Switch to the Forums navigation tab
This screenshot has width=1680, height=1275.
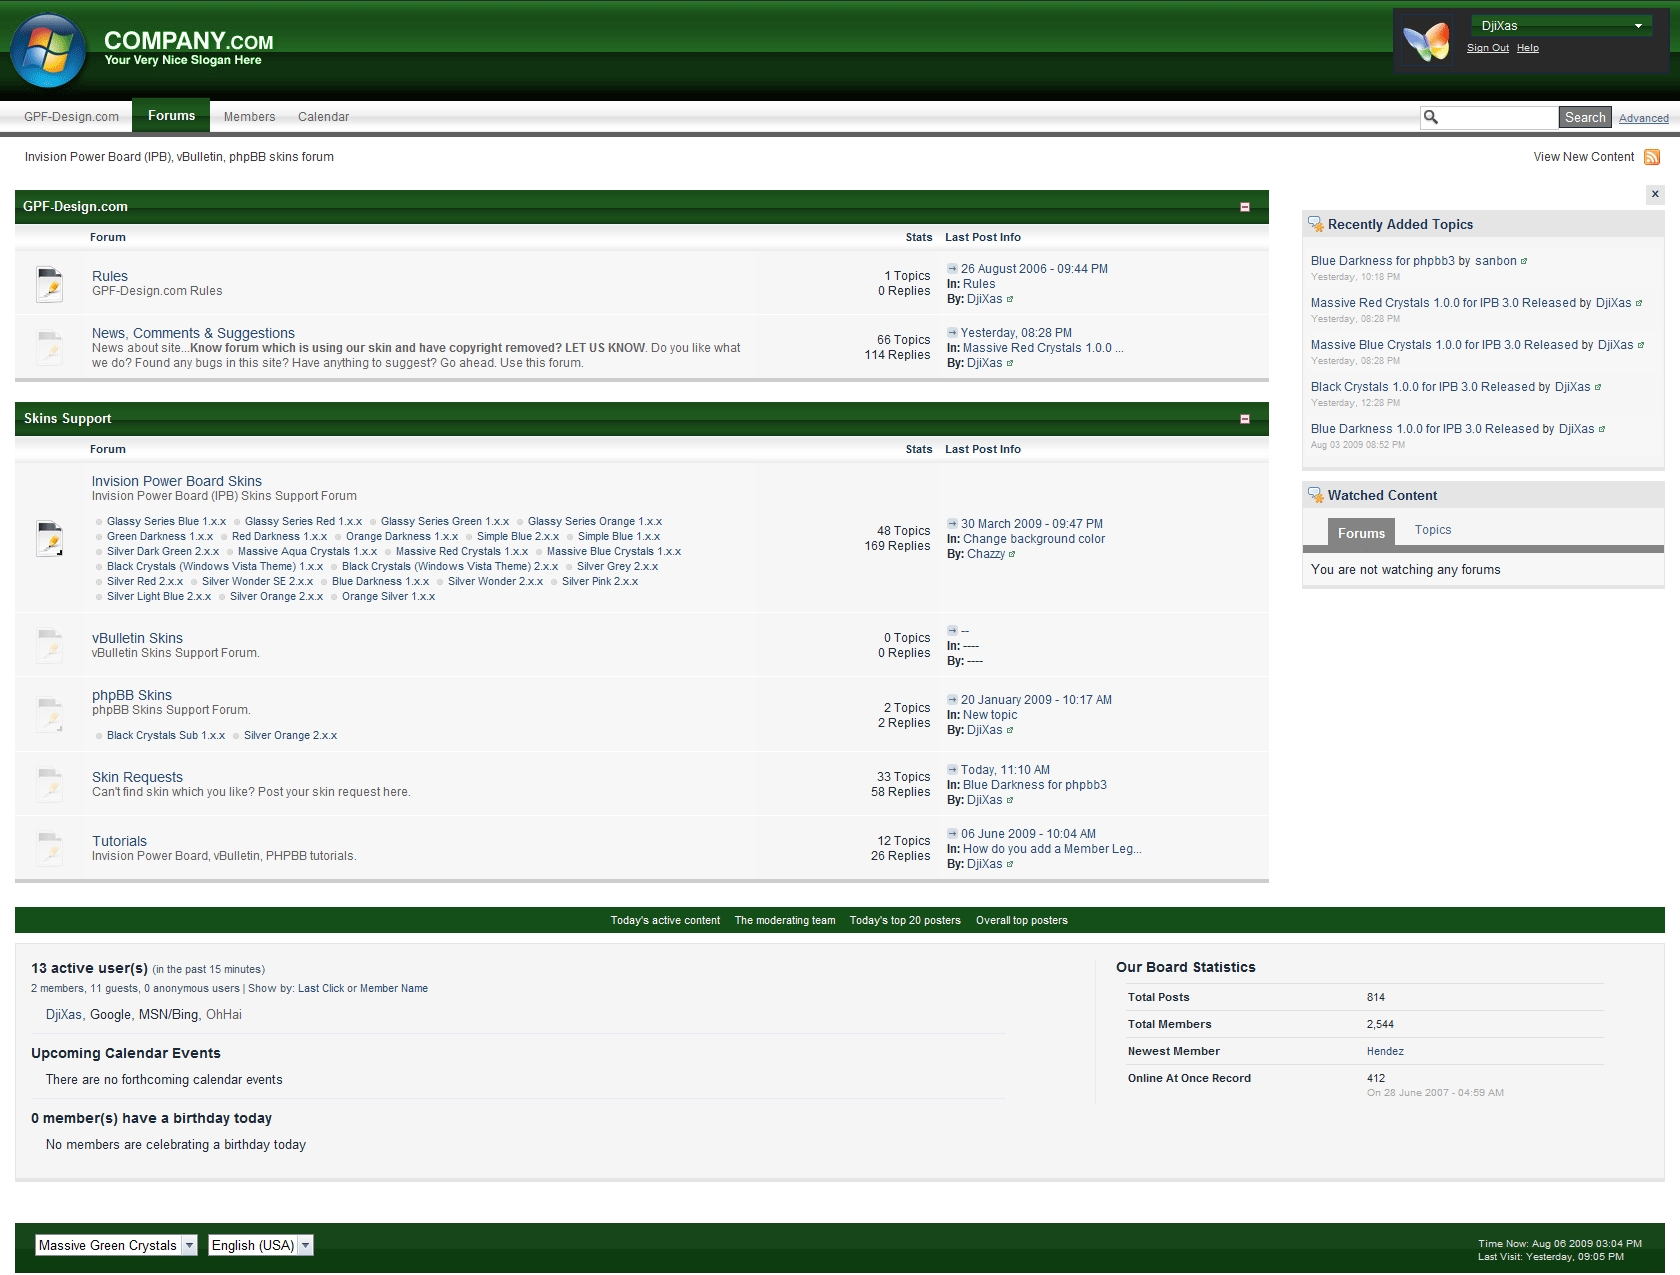click(172, 116)
